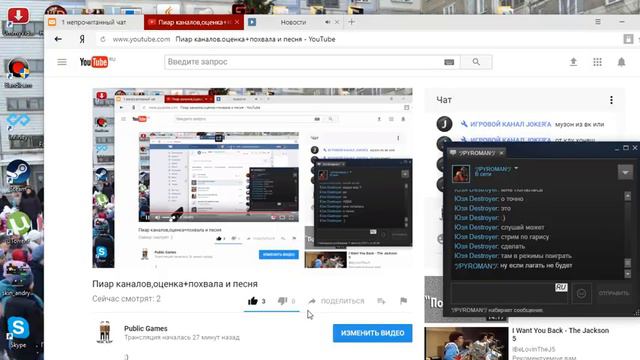
Task: Report the video with flag icon
Action: tap(403, 301)
